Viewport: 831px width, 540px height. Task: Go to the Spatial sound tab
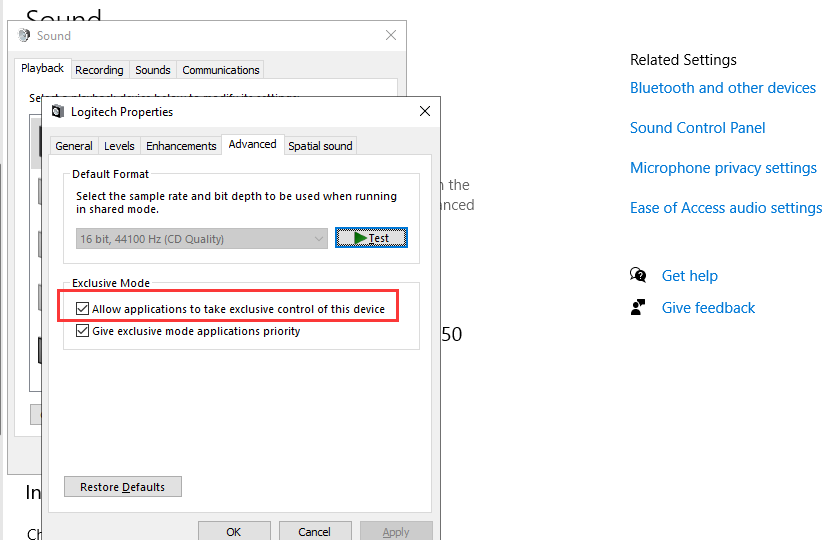click(320, 146)
